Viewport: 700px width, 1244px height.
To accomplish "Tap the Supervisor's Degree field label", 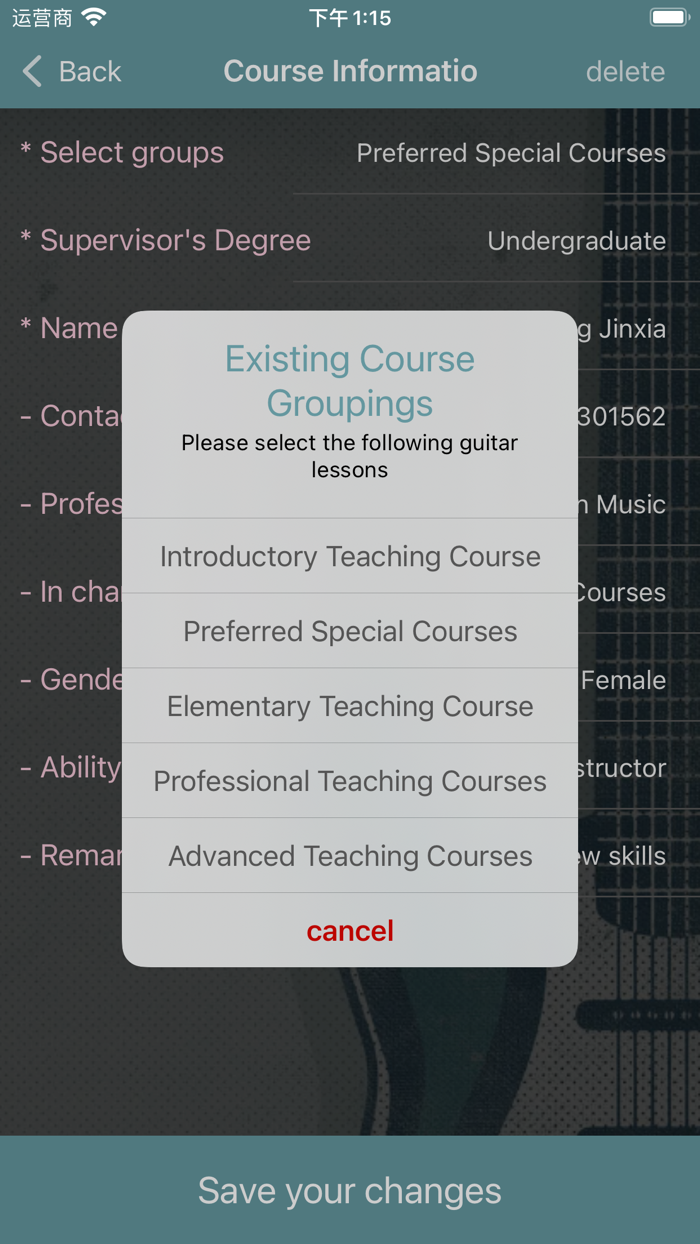I will click(x=175, y=241).
